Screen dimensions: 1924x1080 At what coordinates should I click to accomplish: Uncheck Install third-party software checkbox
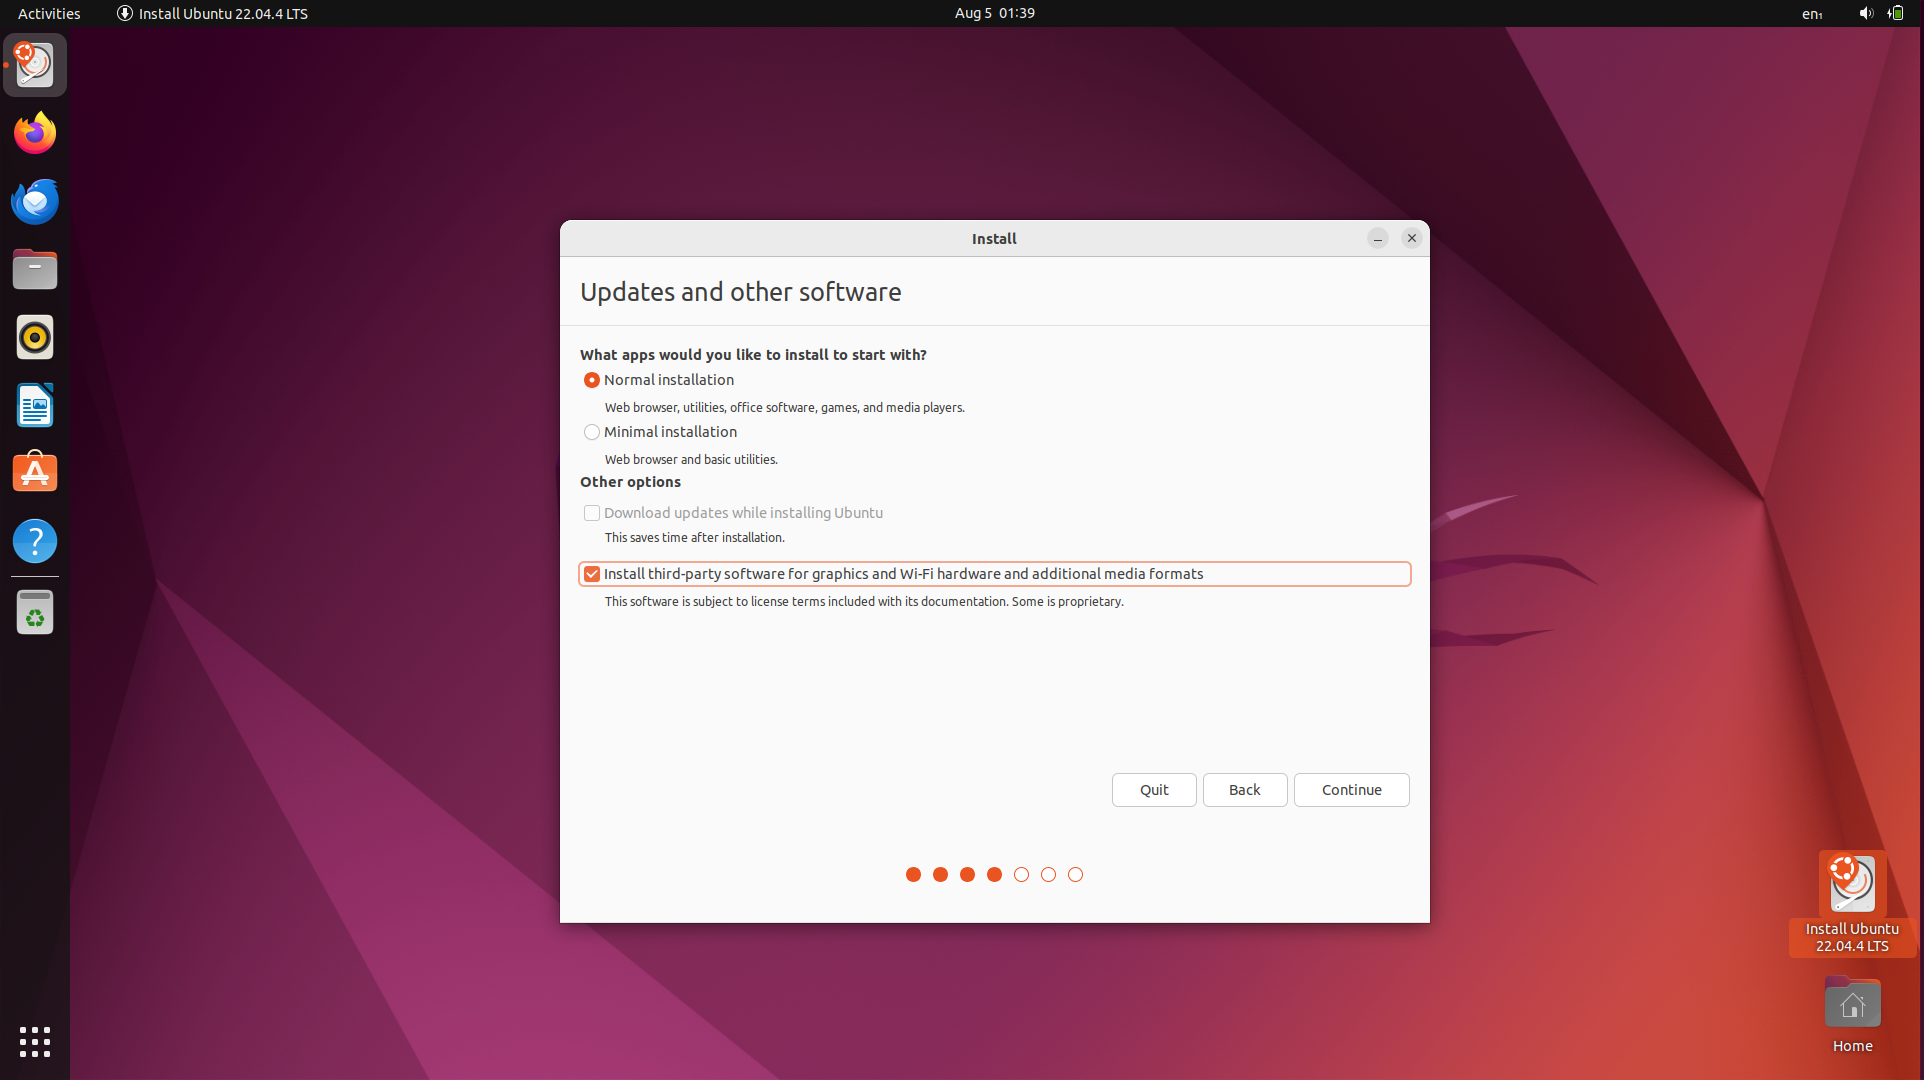coord(592,574)
